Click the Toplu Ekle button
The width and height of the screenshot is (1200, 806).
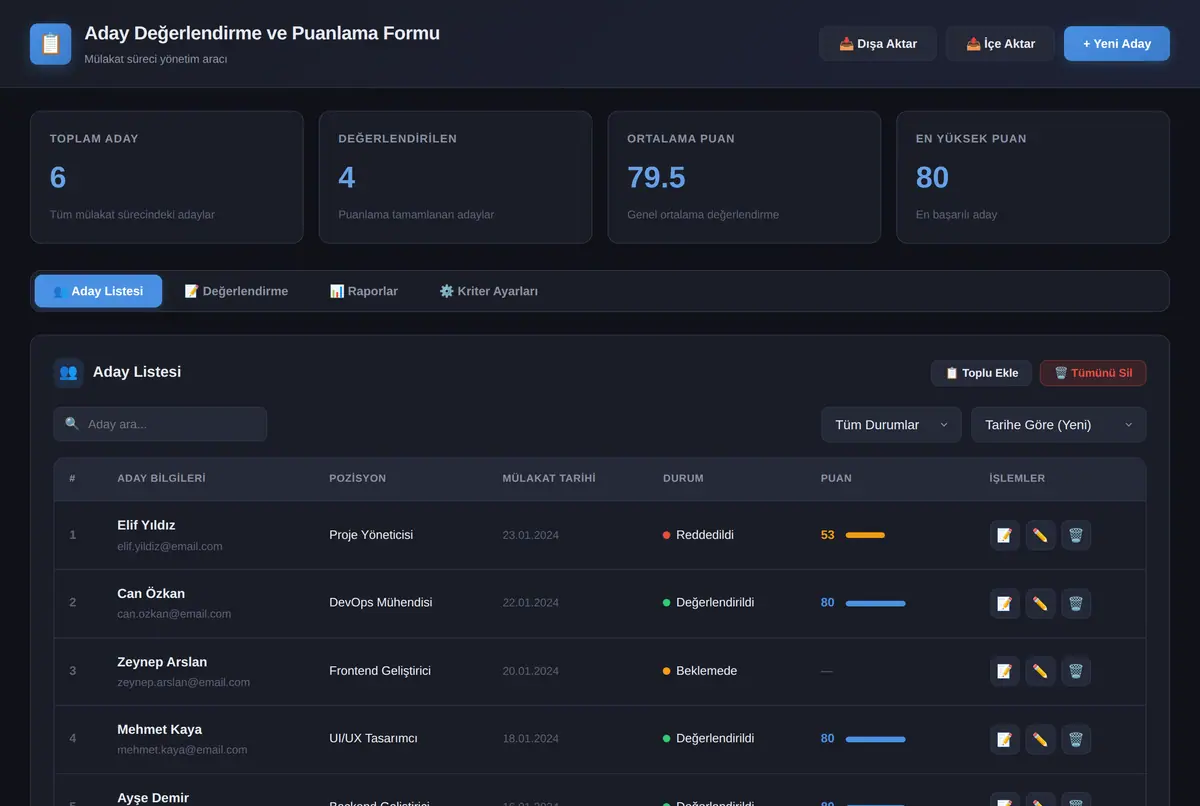(x=981, y=373)
